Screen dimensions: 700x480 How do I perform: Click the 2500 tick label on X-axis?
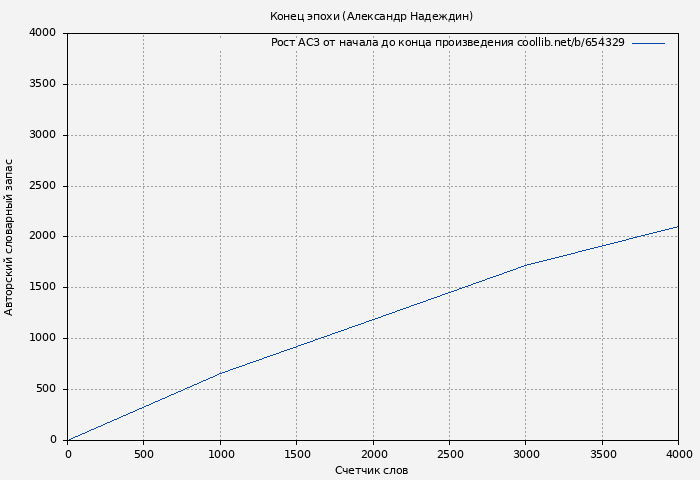click(449, 454)
